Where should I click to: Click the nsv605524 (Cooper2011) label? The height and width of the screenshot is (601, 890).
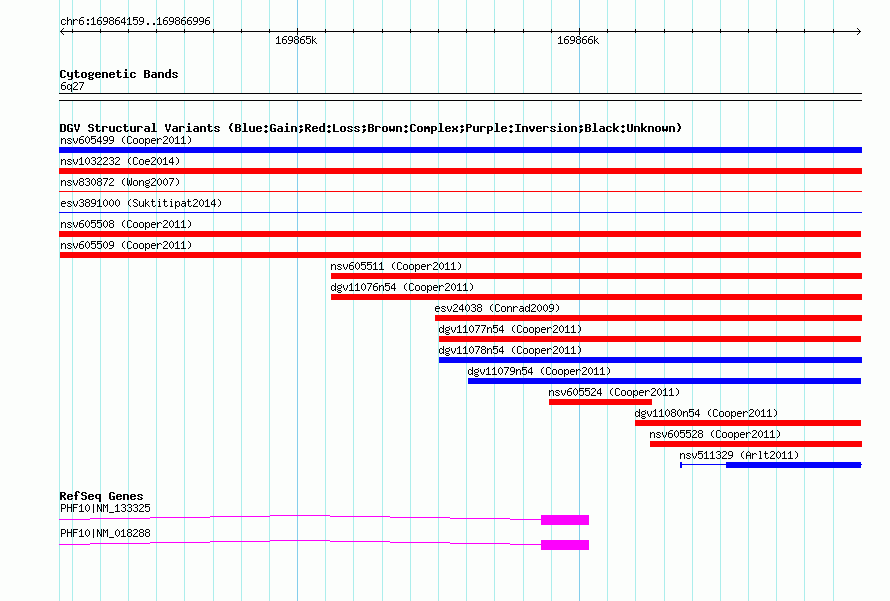[x=614, y=392]
